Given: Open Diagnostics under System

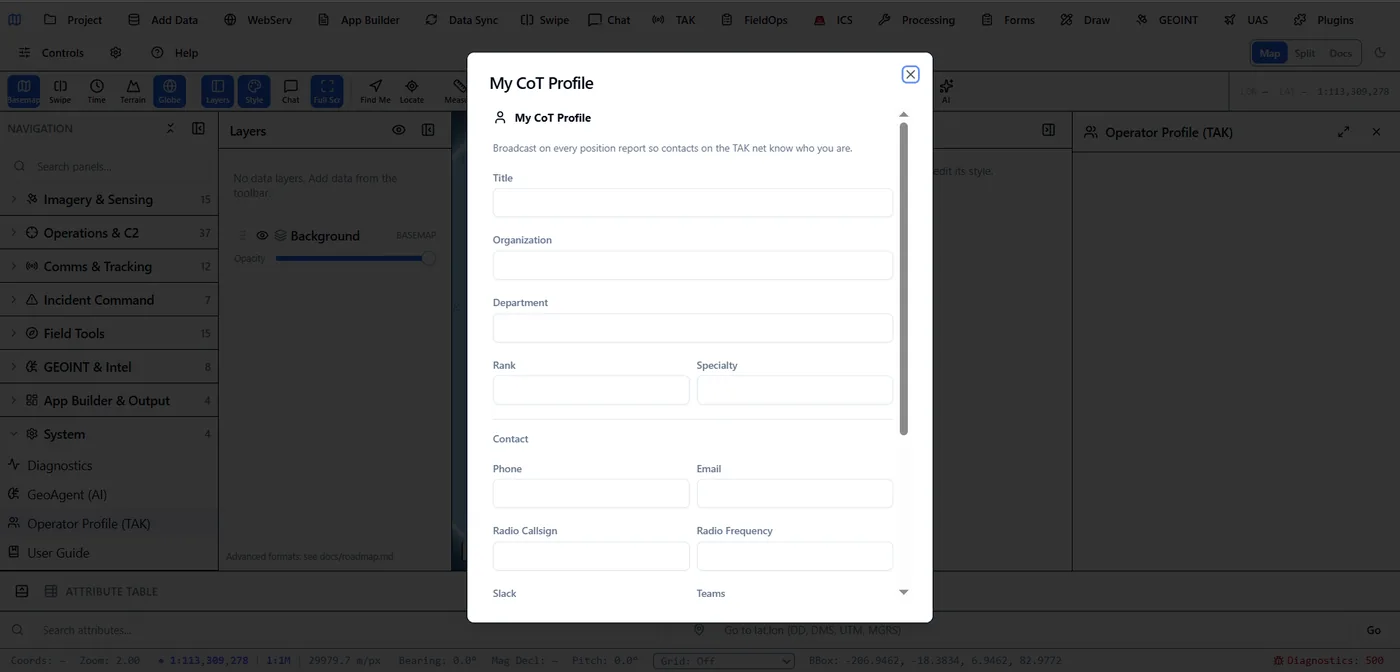Looking at the screenshot, I should pos(109,465).
